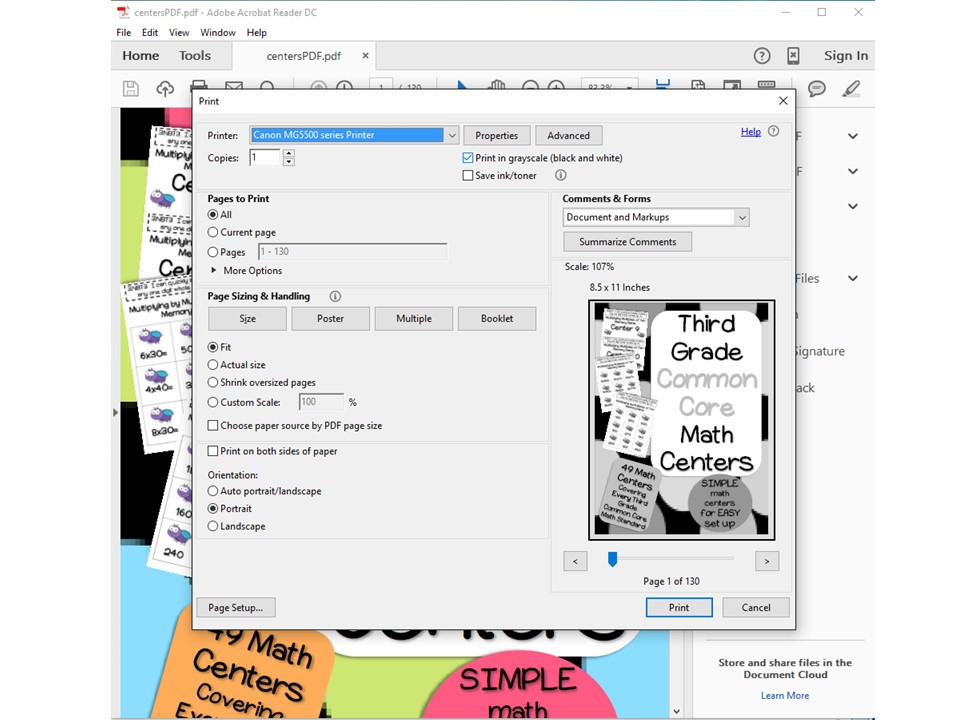Viewport: 960px width, 720px height.
Task: Open Page Setup dialog
Action: click(236, 607)
